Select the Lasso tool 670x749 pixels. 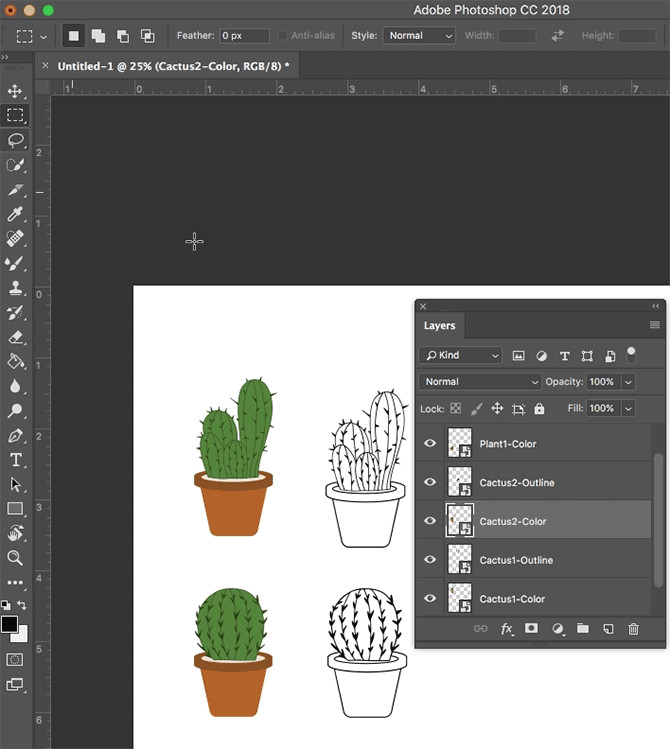pos(15,140)
